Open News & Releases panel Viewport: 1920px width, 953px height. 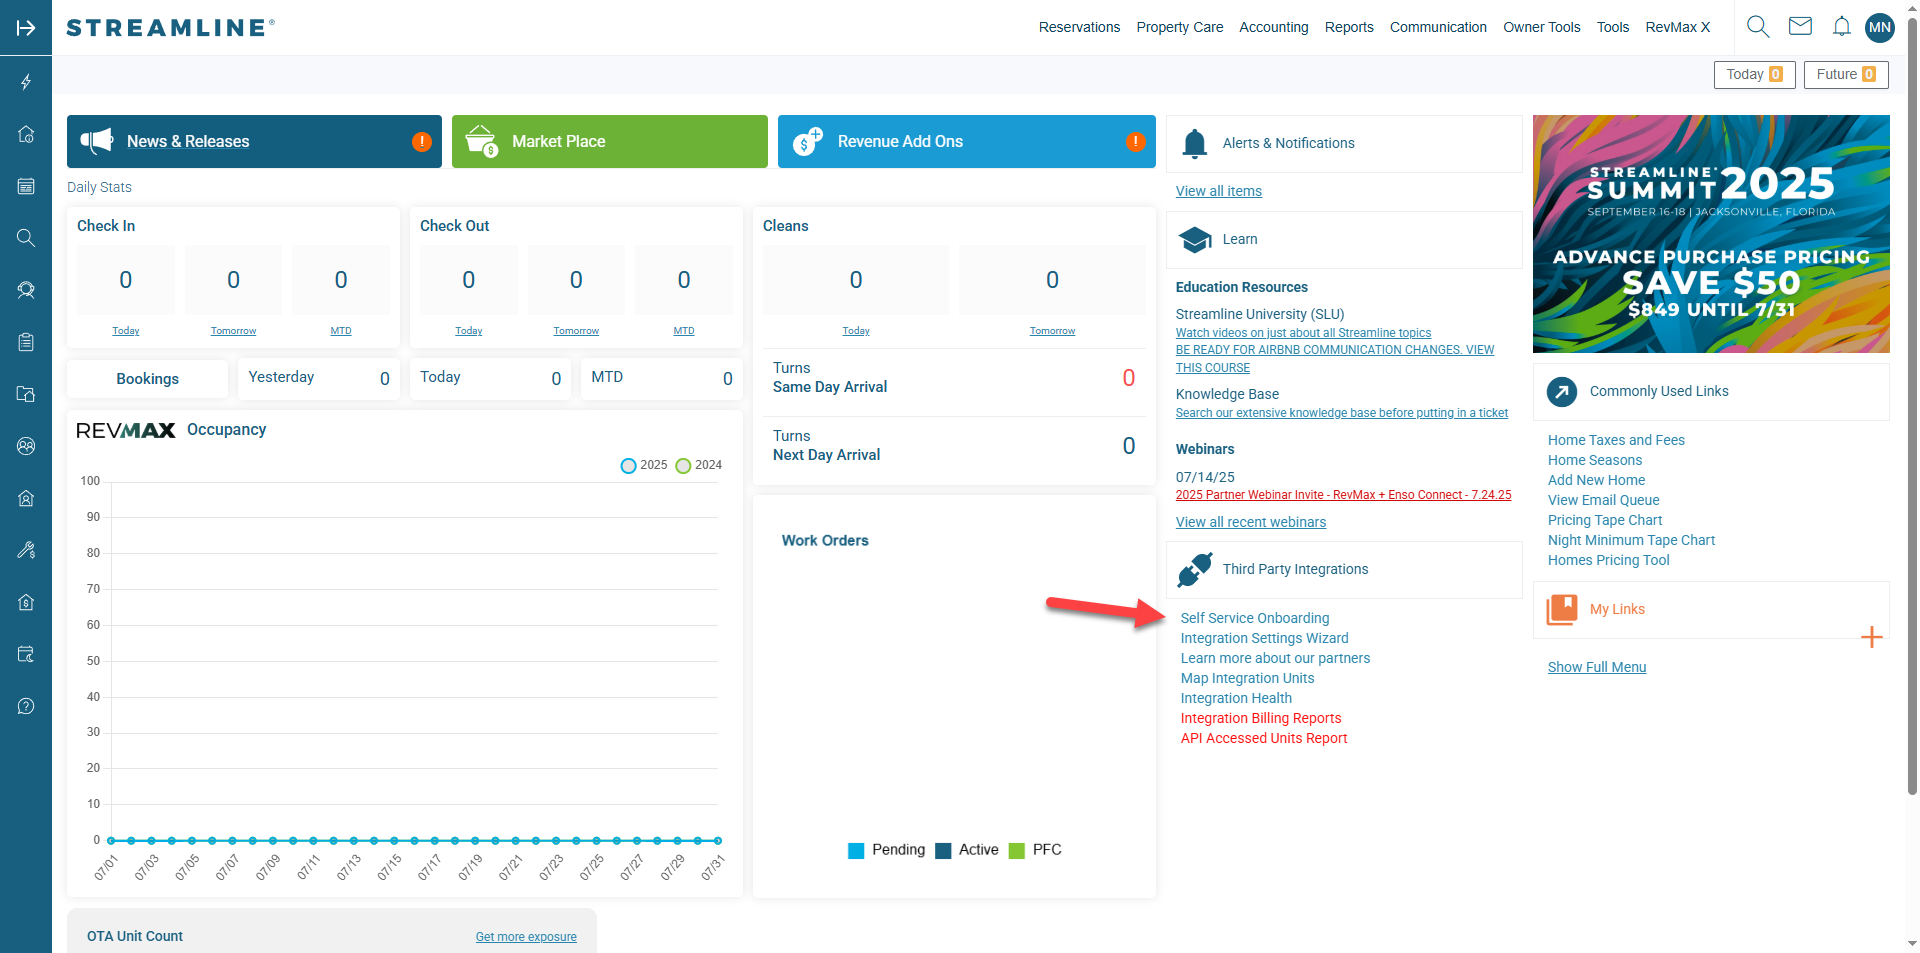click(254, 141)
